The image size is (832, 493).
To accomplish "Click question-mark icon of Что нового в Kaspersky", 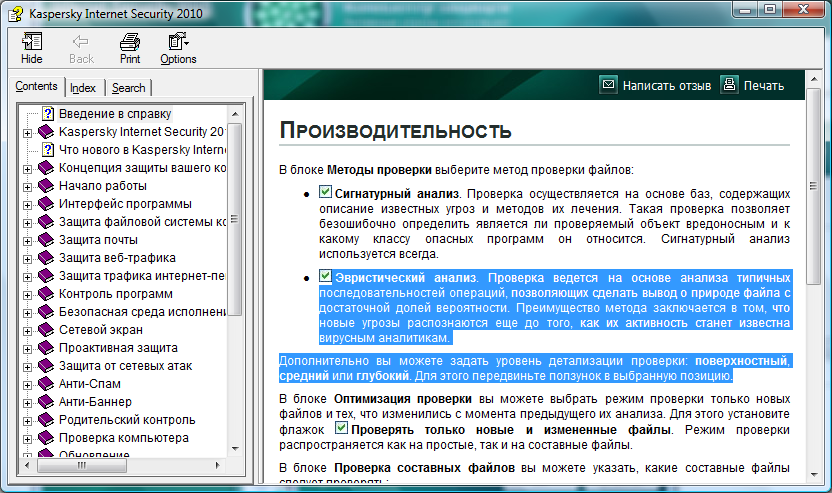I will coord(48,150).
